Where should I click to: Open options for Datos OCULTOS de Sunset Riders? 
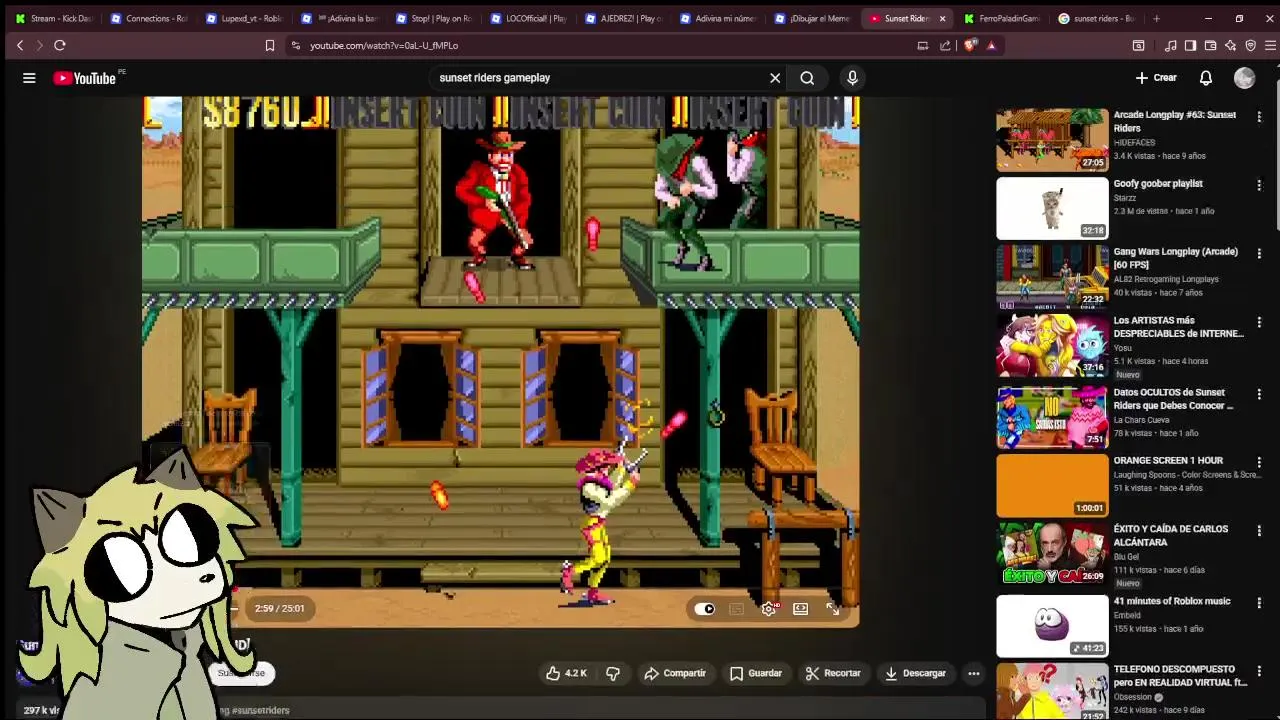[1259, 394]
